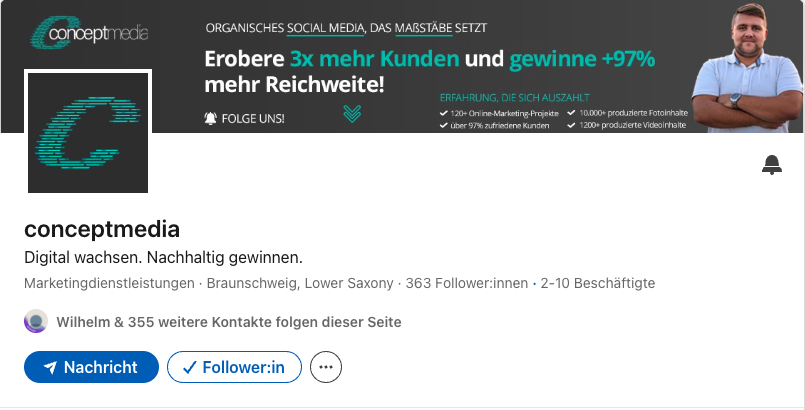Click the bell icon beside FOLGE UNS!
The width and height of the screenshot is (805, 410).
click(210, 118)
